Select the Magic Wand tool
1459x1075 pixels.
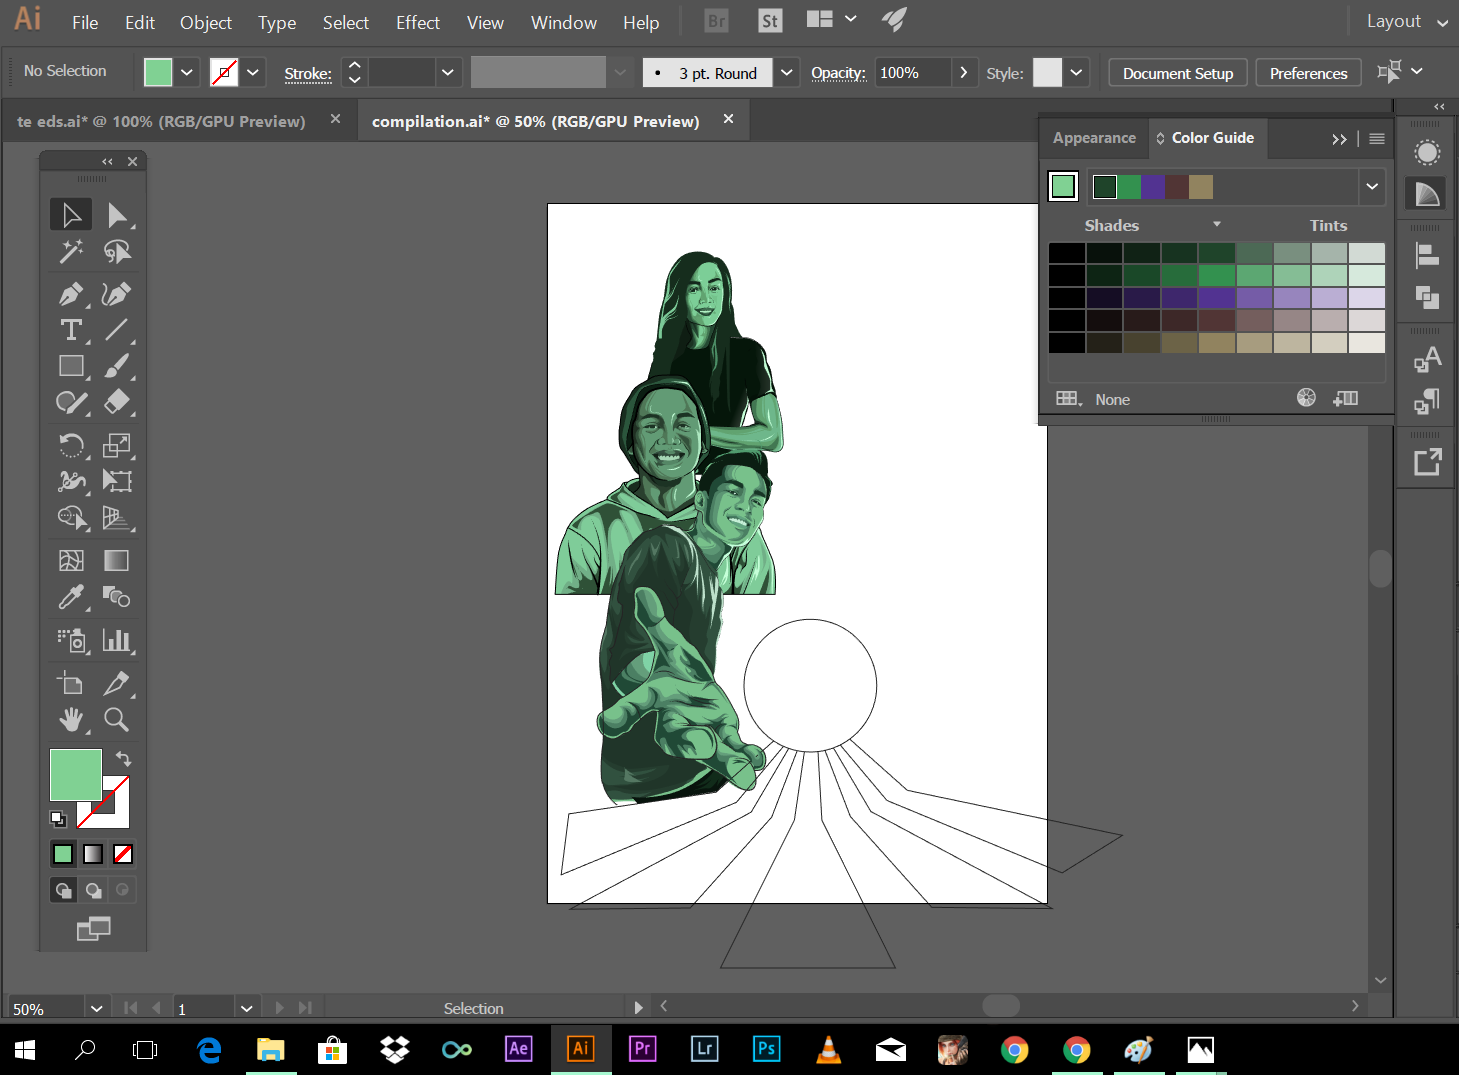[x=70, y=252]
